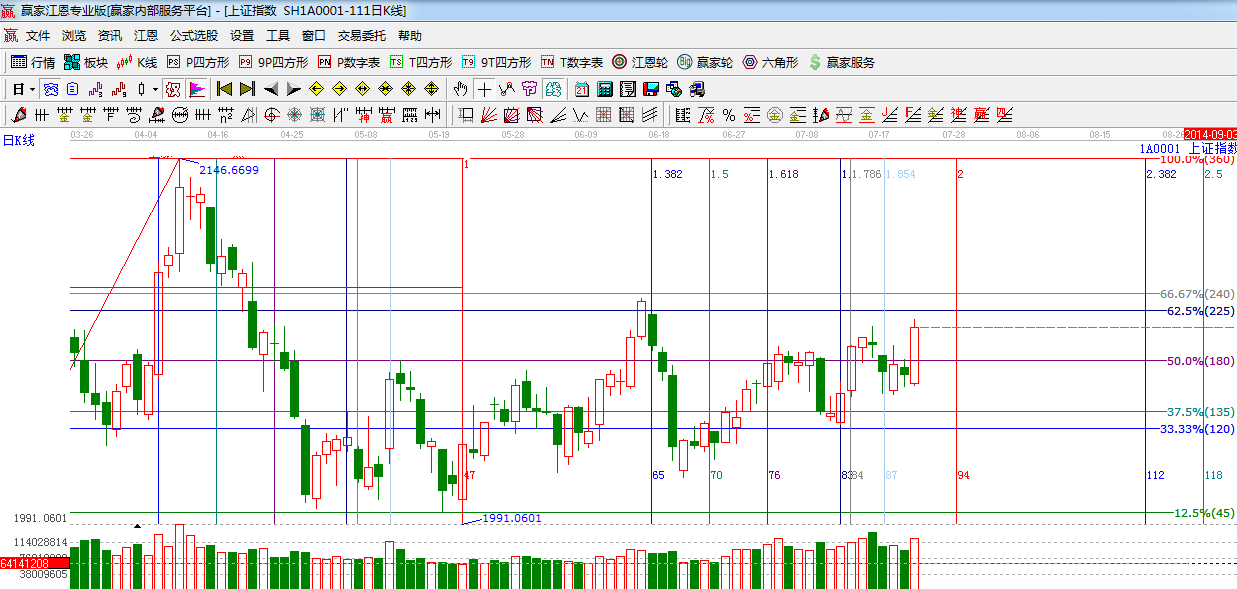
Task: Open the 9P四方形 square tool
Action: pos(273,62)
